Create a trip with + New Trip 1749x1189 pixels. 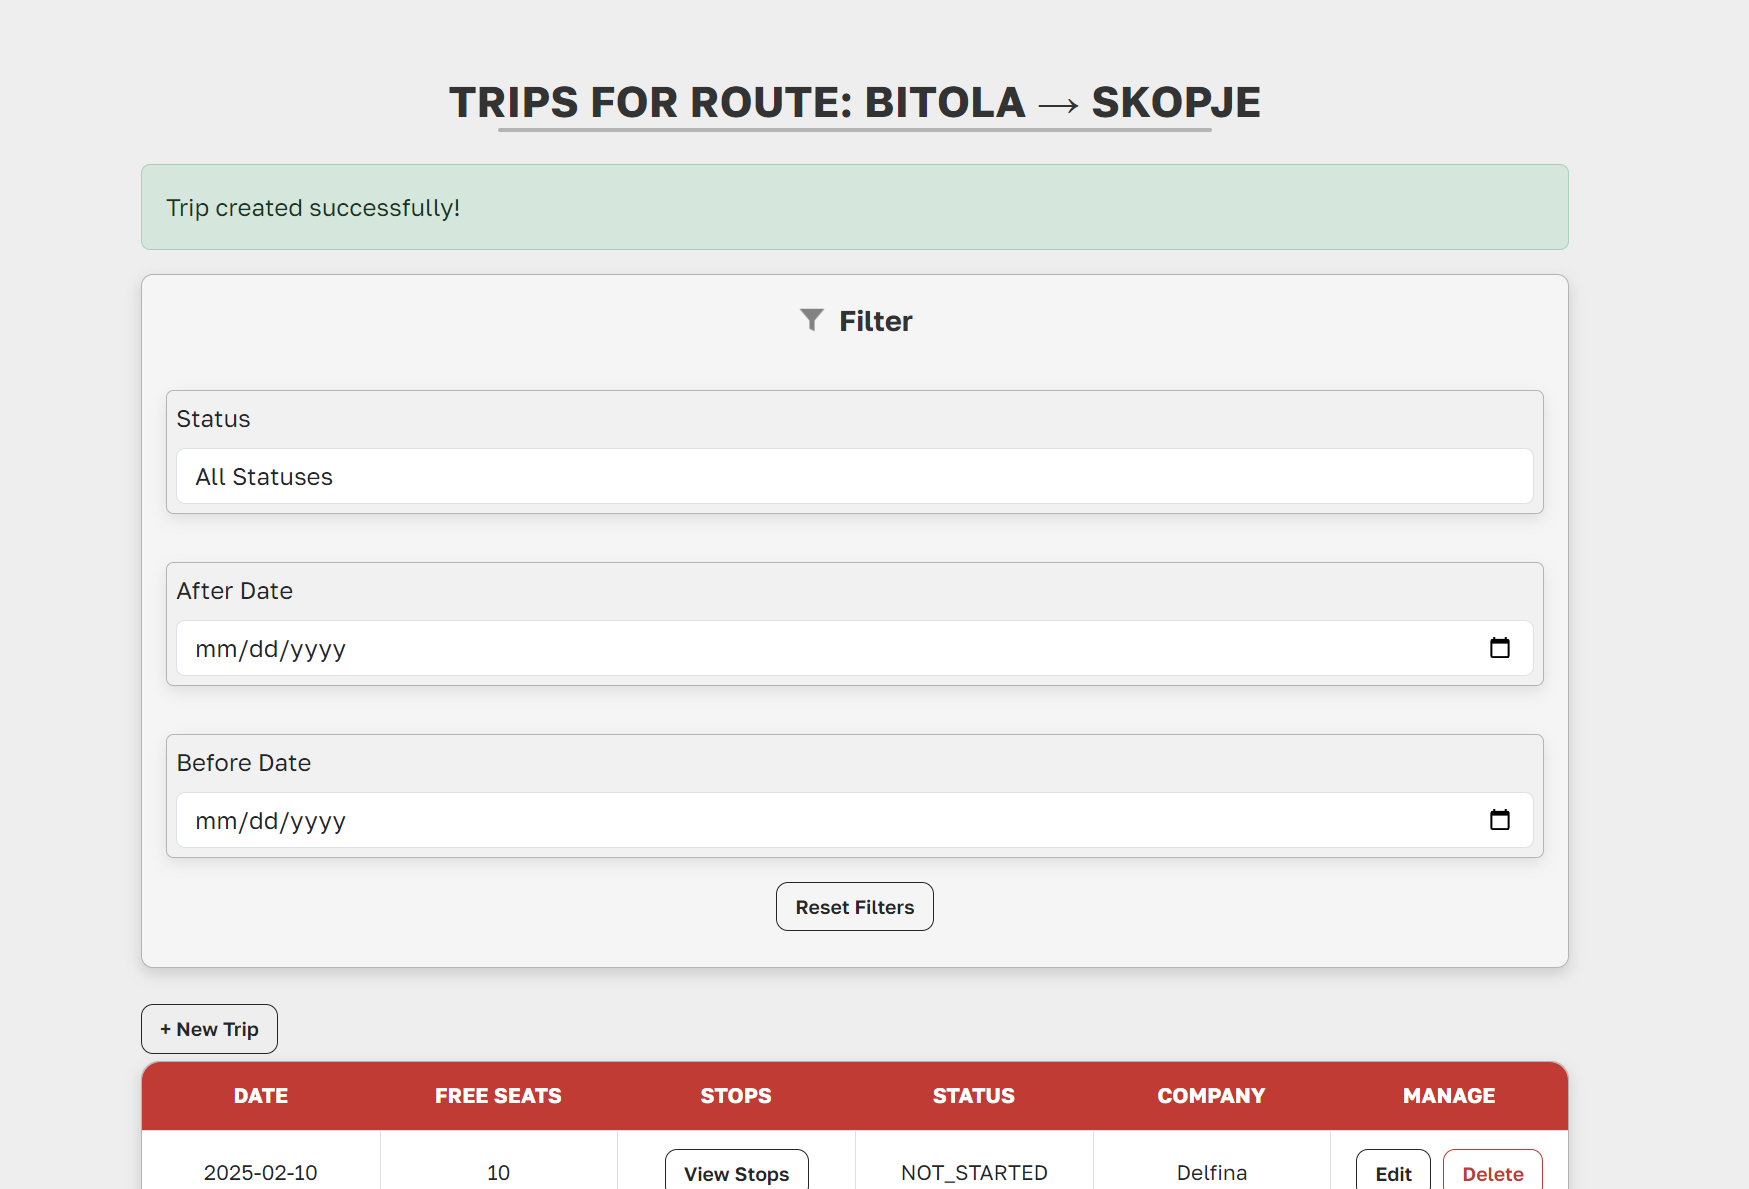pyautogui.click(x=209, y=1029)
